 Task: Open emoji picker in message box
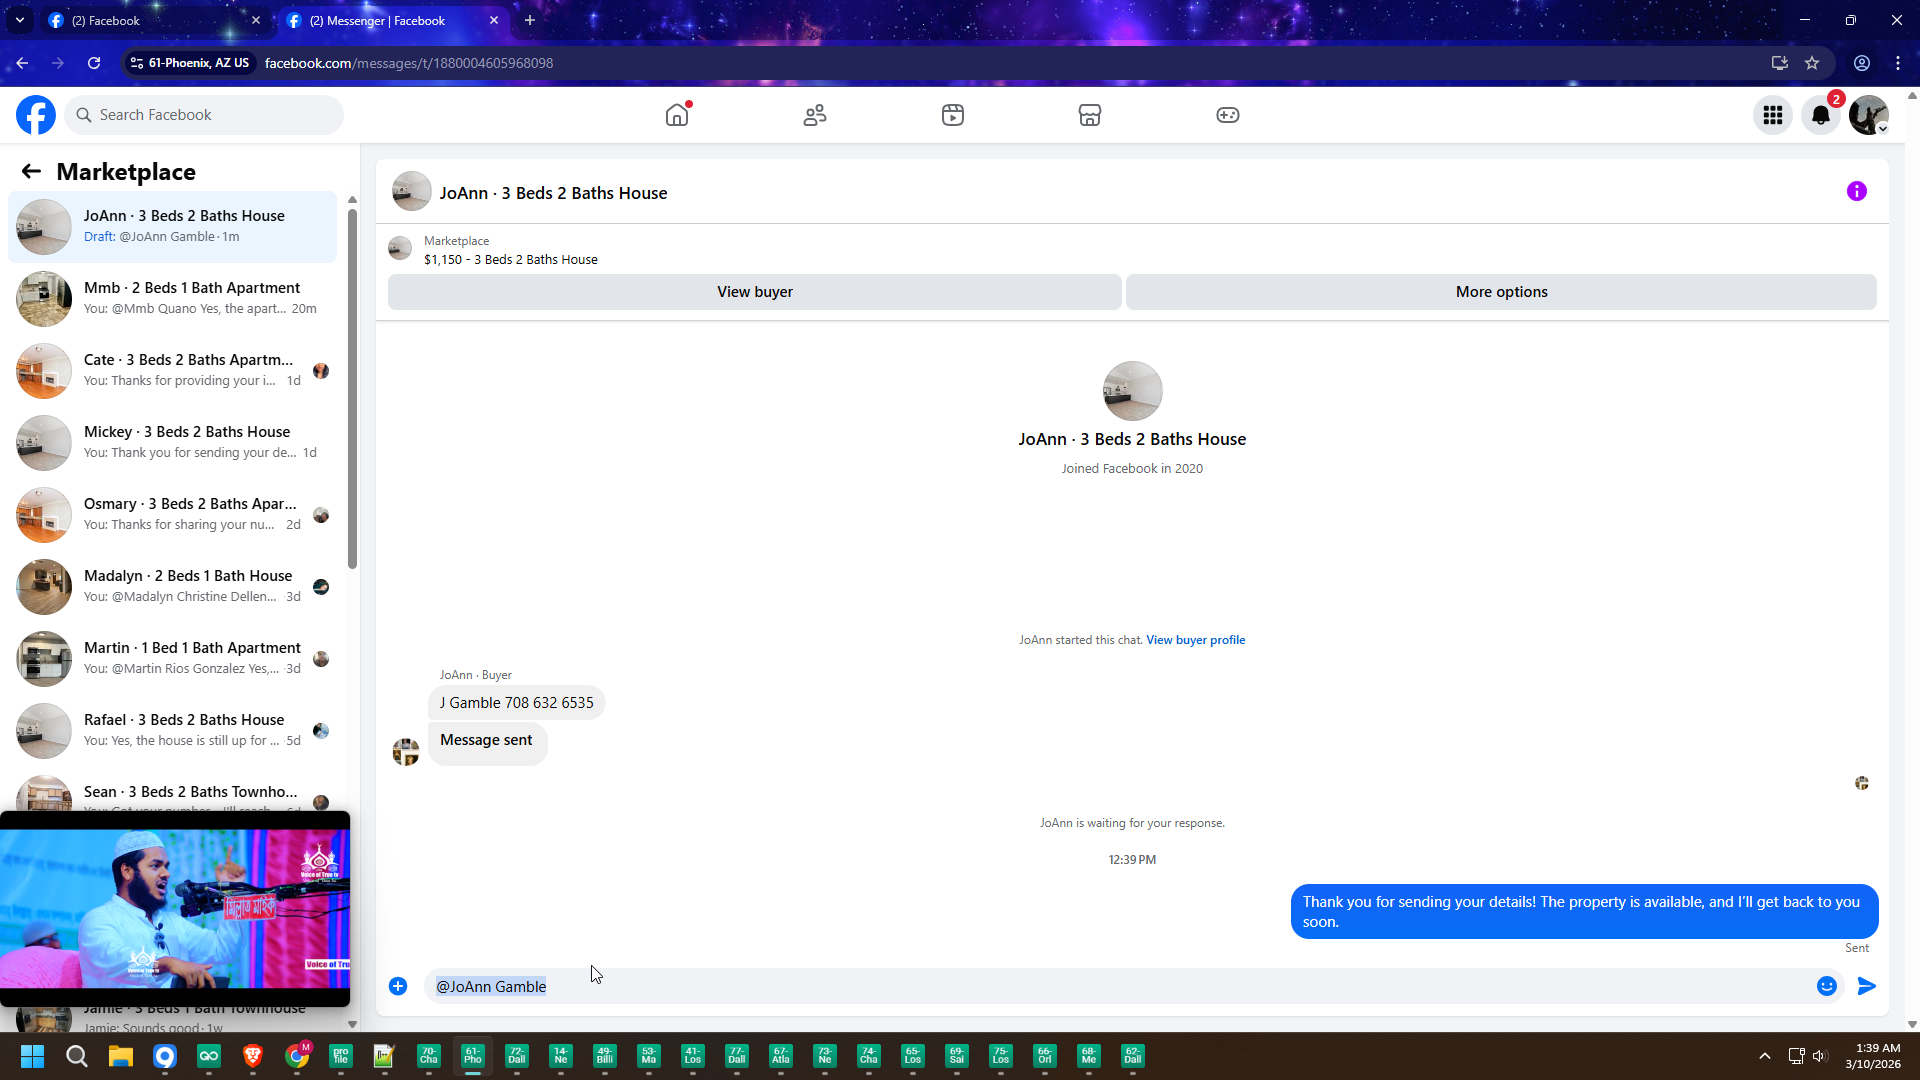point(1827,986)
